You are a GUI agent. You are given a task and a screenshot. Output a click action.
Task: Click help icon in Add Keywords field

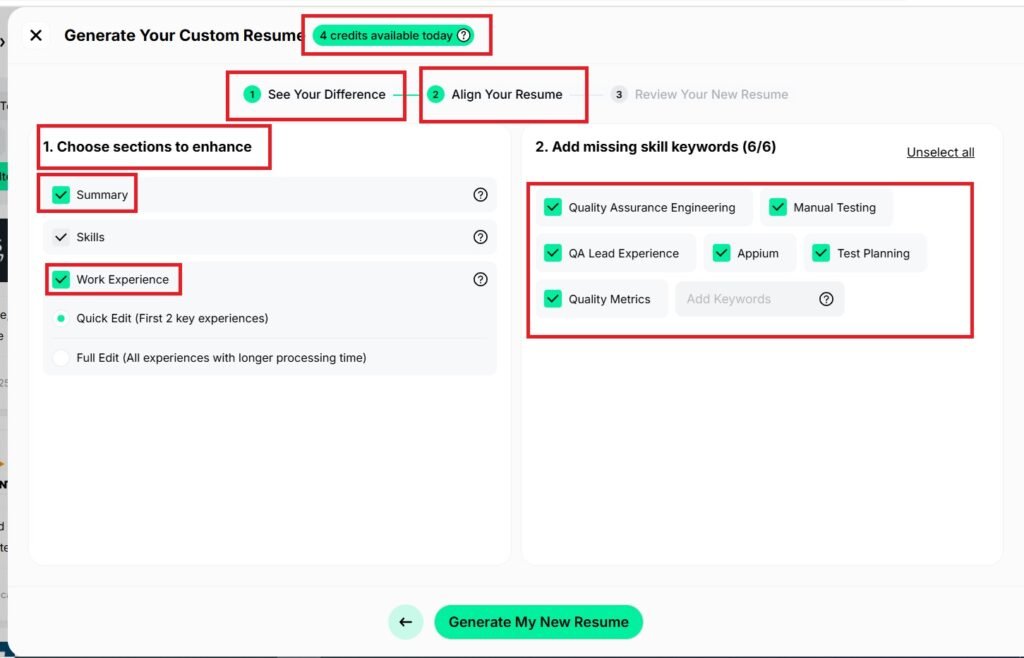click(826, 299)
